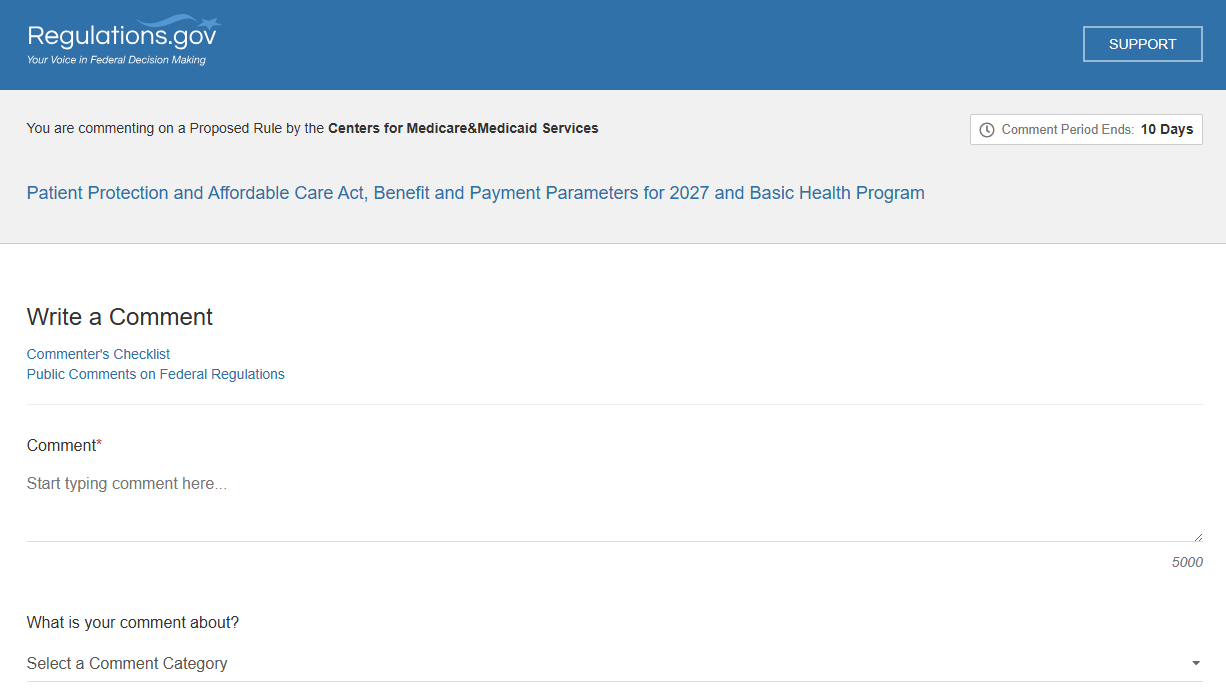
Task: Open the Commenter's Checklist link
Action: [98, 354]
